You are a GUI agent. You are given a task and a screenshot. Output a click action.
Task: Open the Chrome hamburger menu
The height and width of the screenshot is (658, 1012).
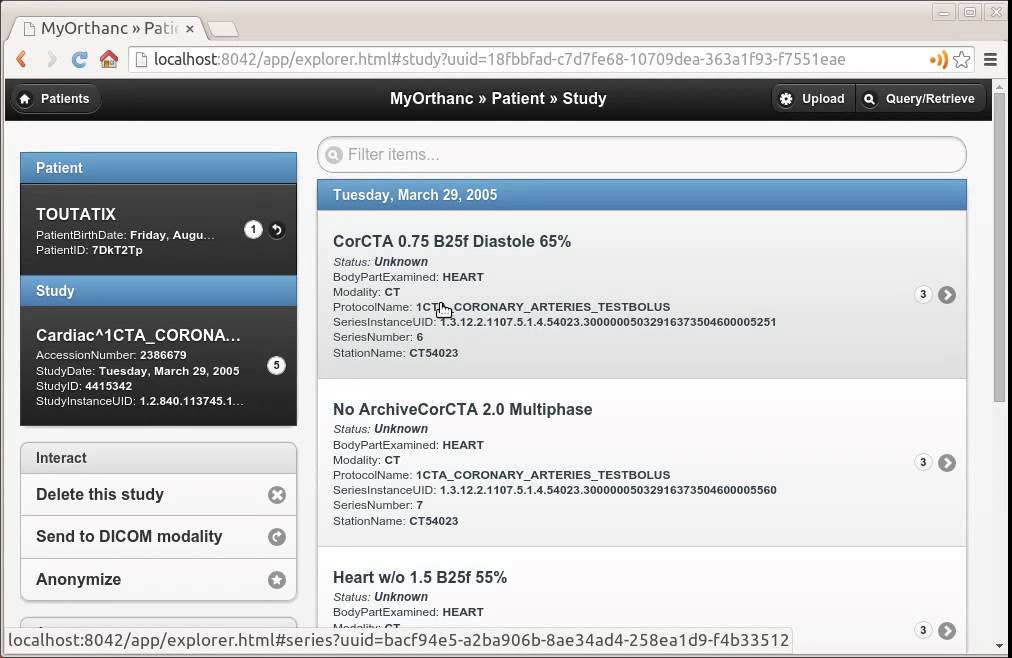tap(990, 59)
